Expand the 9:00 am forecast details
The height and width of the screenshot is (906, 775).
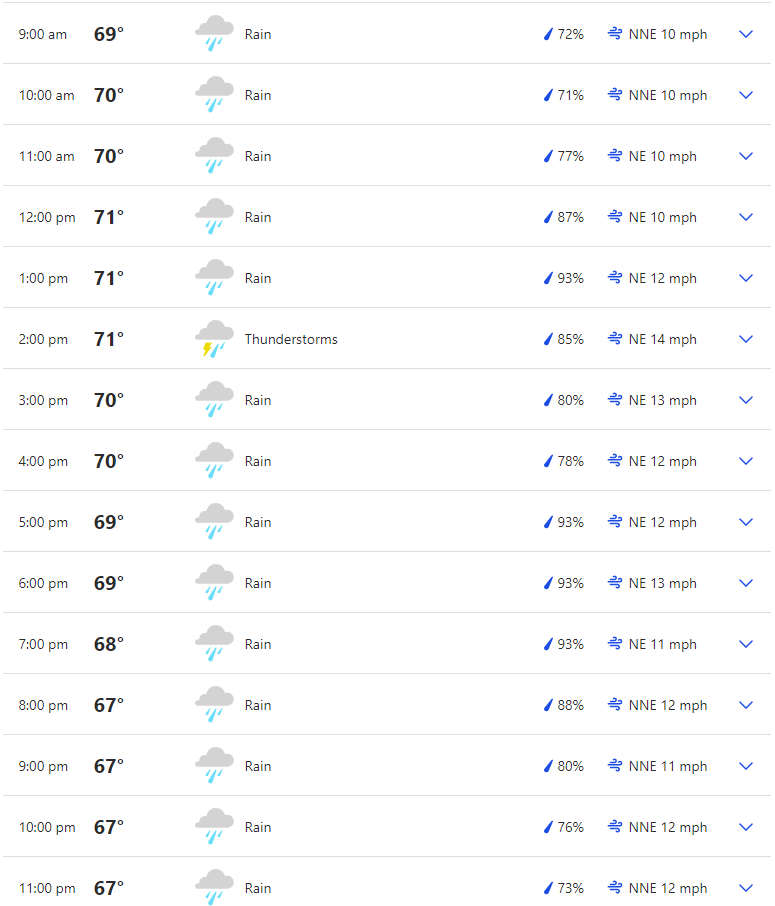coord(746,34)
